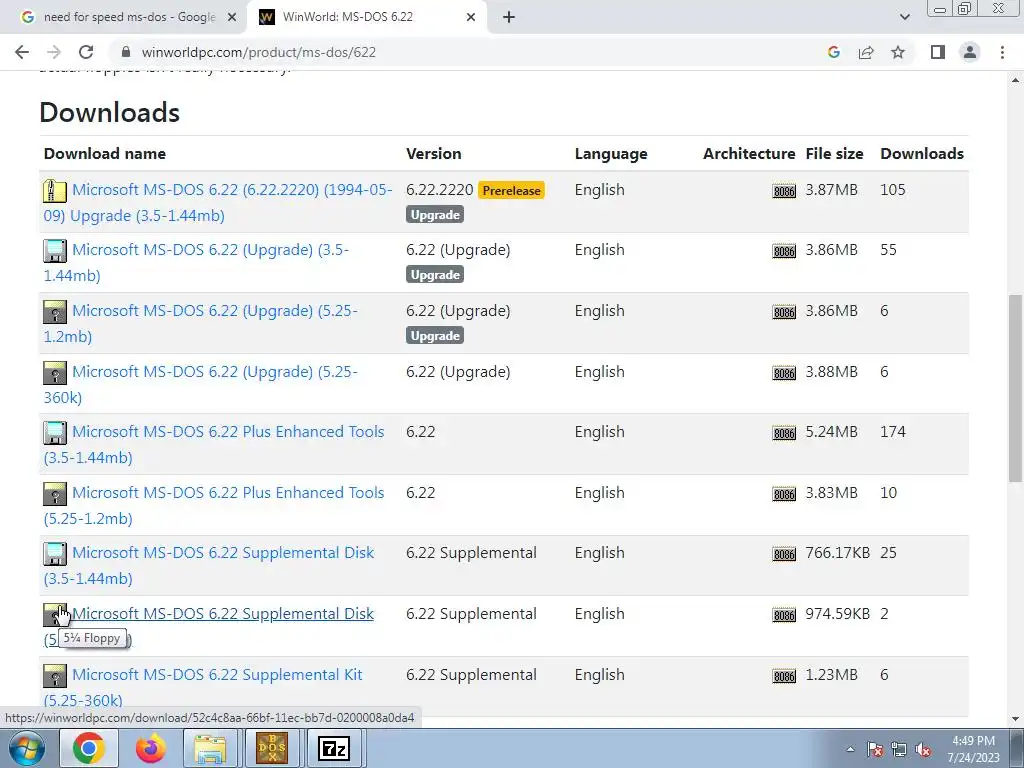Viewport: 1024px width, 768px height.
Task: Open the Chrome profile menu
Action: coord(970,52)
